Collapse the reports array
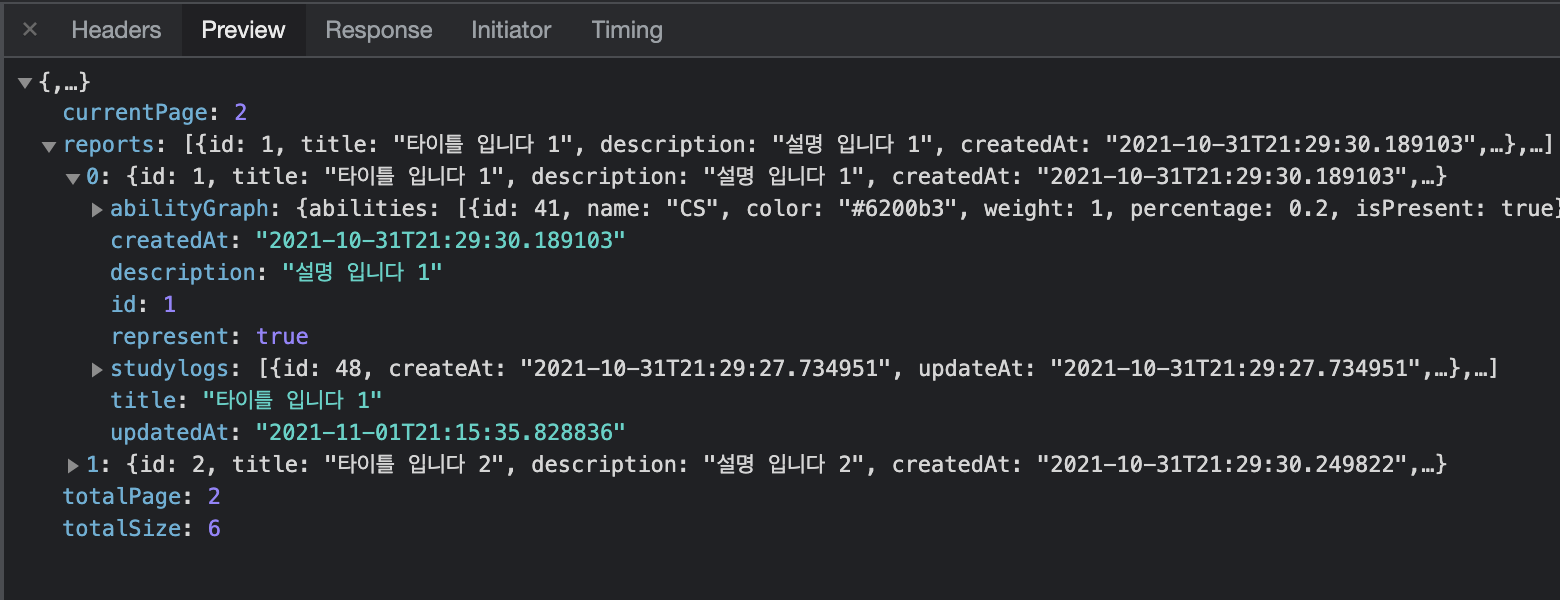Image resolution: width=1560 pixels, height=600 pixels. [x=48, y=144]
